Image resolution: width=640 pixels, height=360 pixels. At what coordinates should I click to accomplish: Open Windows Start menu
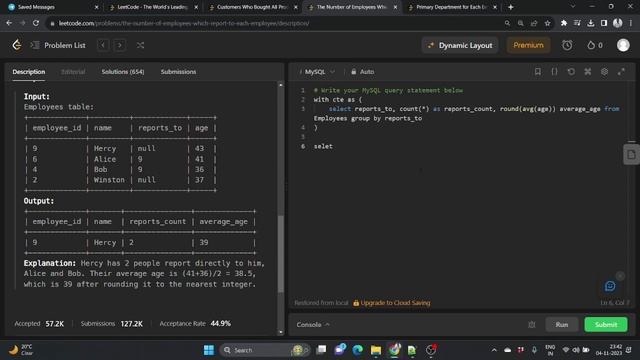click(209, 350)
